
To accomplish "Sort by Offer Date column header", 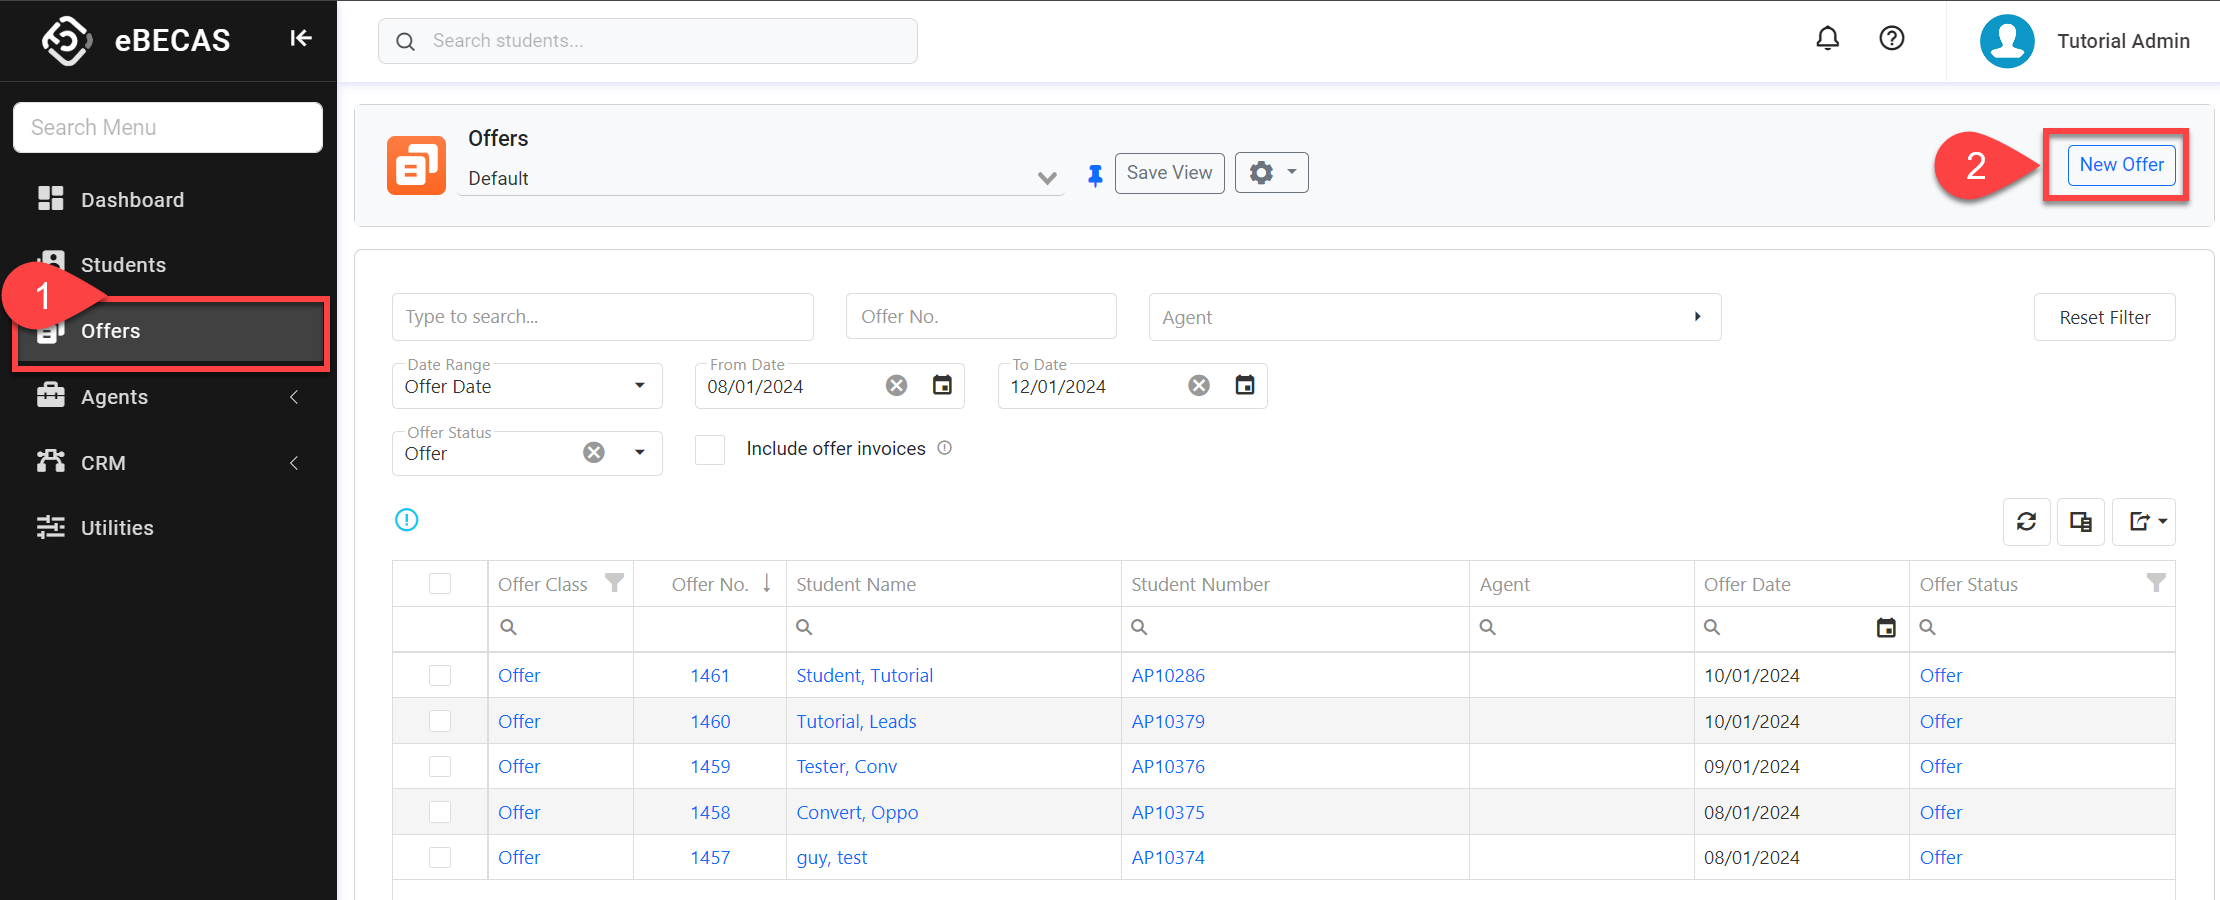I will (x=1747, y=584).
